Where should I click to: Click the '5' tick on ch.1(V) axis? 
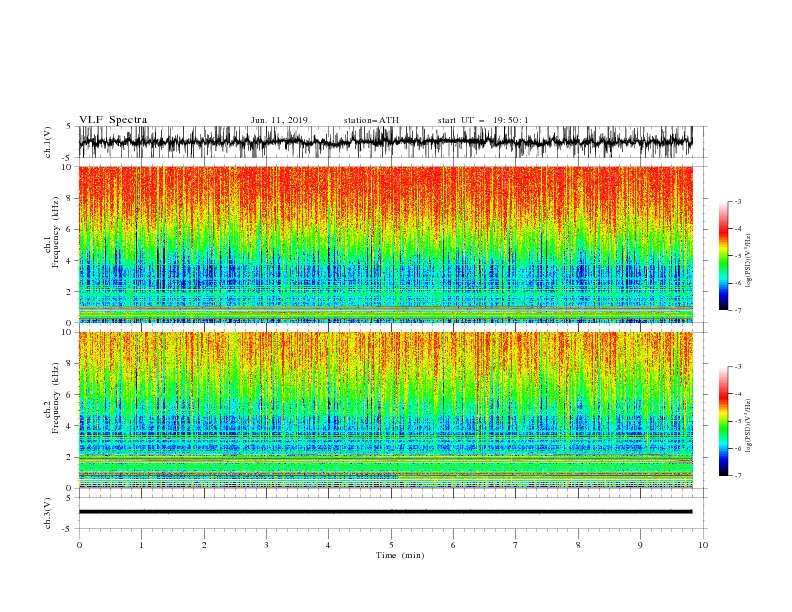pos(70,126)
